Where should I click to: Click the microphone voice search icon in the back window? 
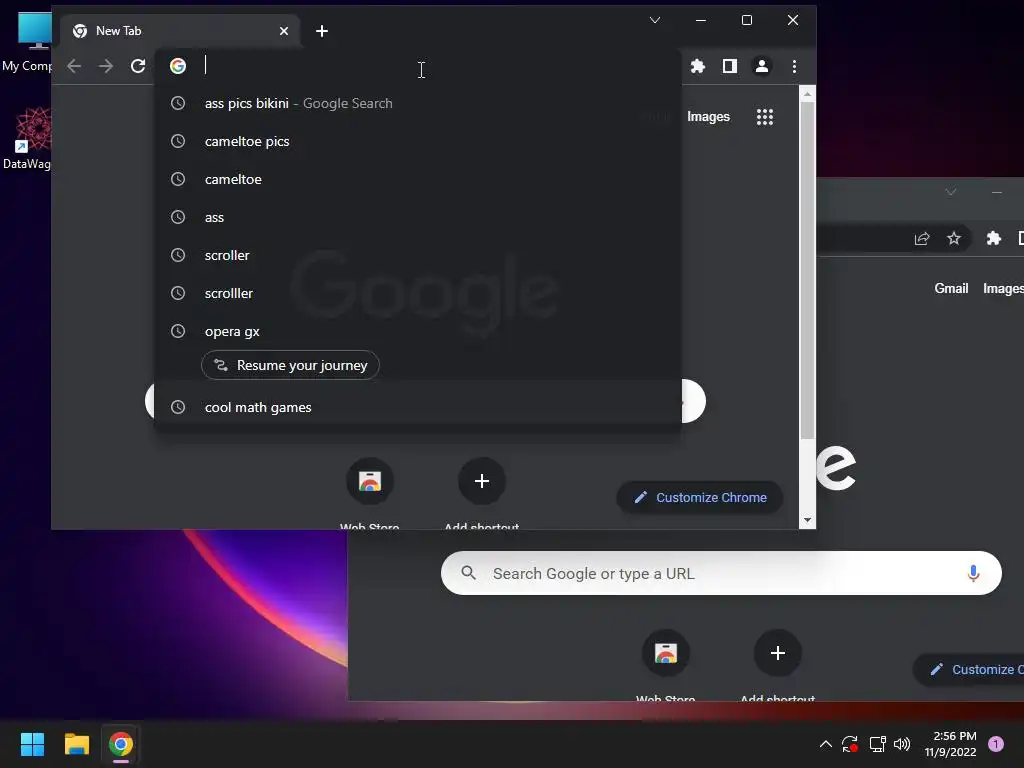click(973, 573)
